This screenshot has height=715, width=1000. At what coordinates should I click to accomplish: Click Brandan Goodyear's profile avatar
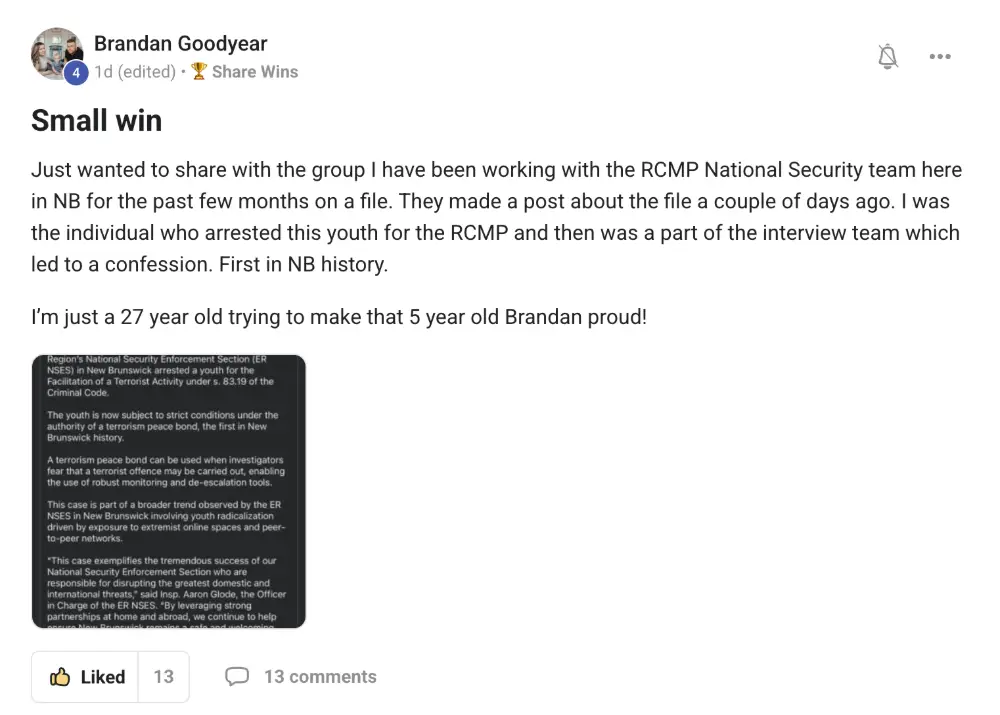(56, 52)
